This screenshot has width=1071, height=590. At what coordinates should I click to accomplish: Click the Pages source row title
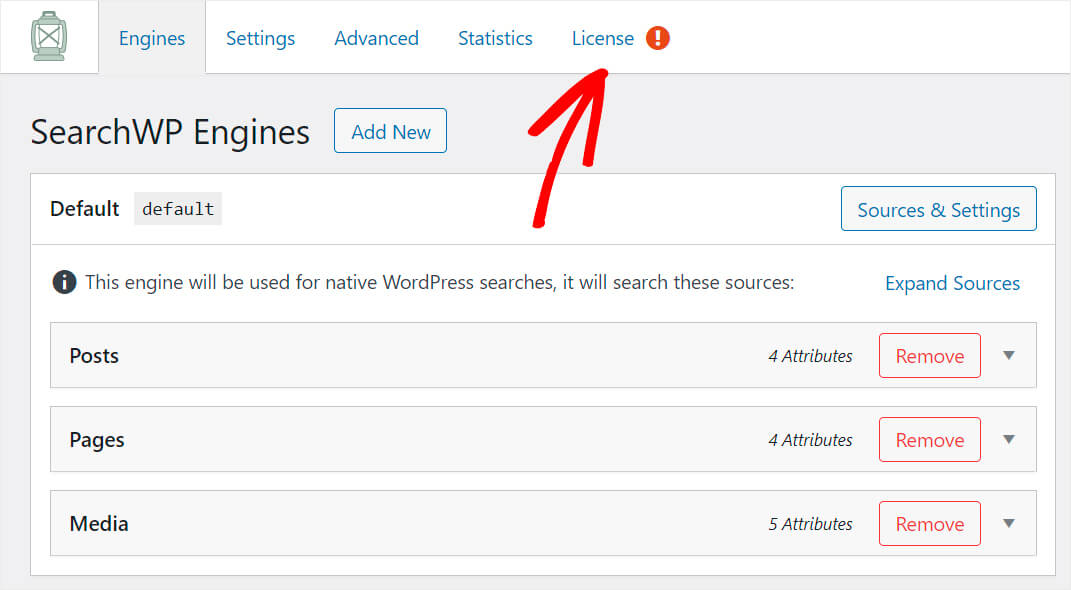(x=97, y=440)
